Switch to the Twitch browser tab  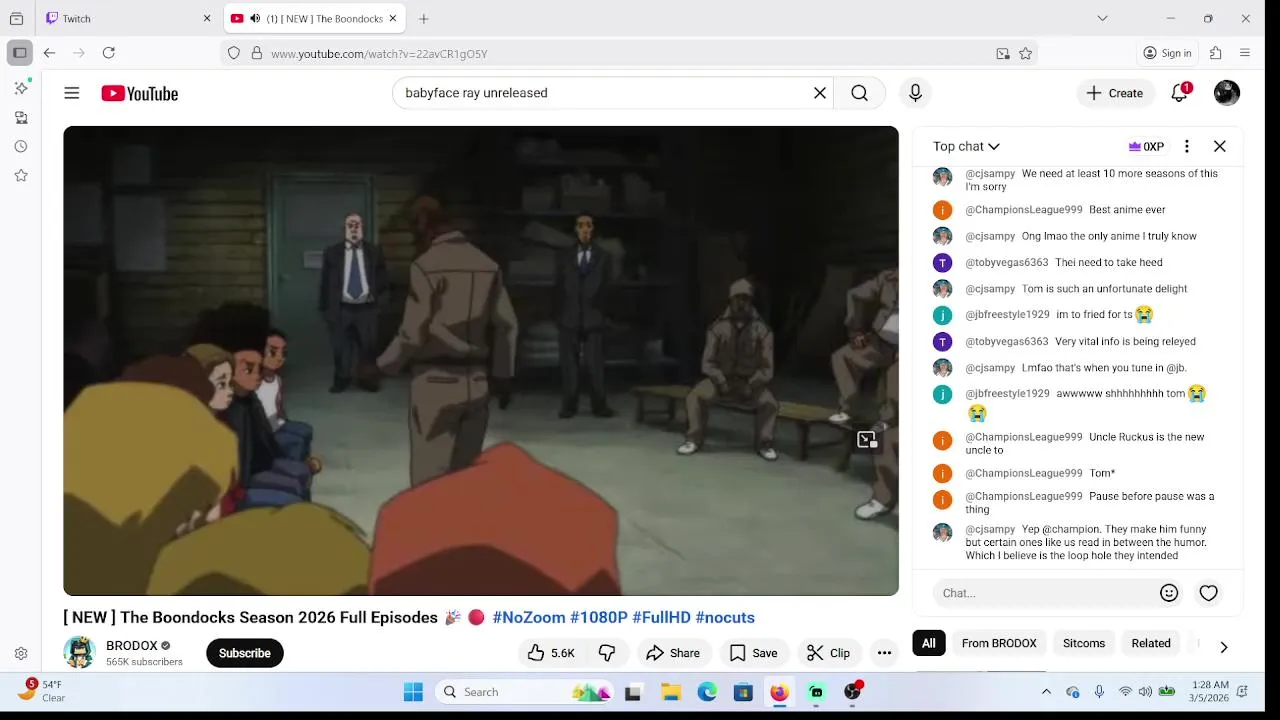coord(130,18)
